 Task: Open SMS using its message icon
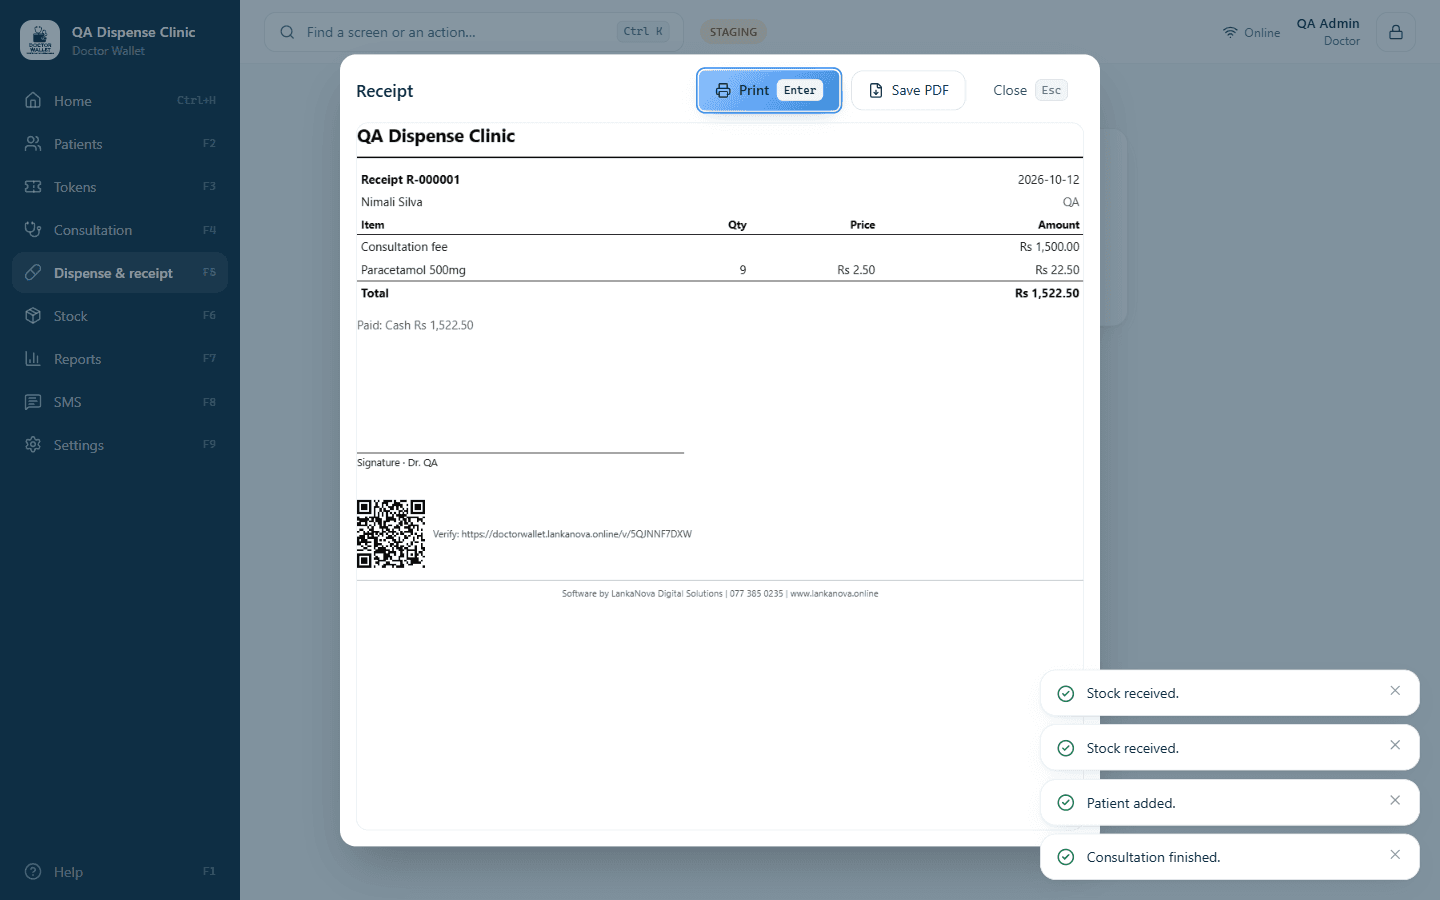pyautogui.click(x=33, y=401)
